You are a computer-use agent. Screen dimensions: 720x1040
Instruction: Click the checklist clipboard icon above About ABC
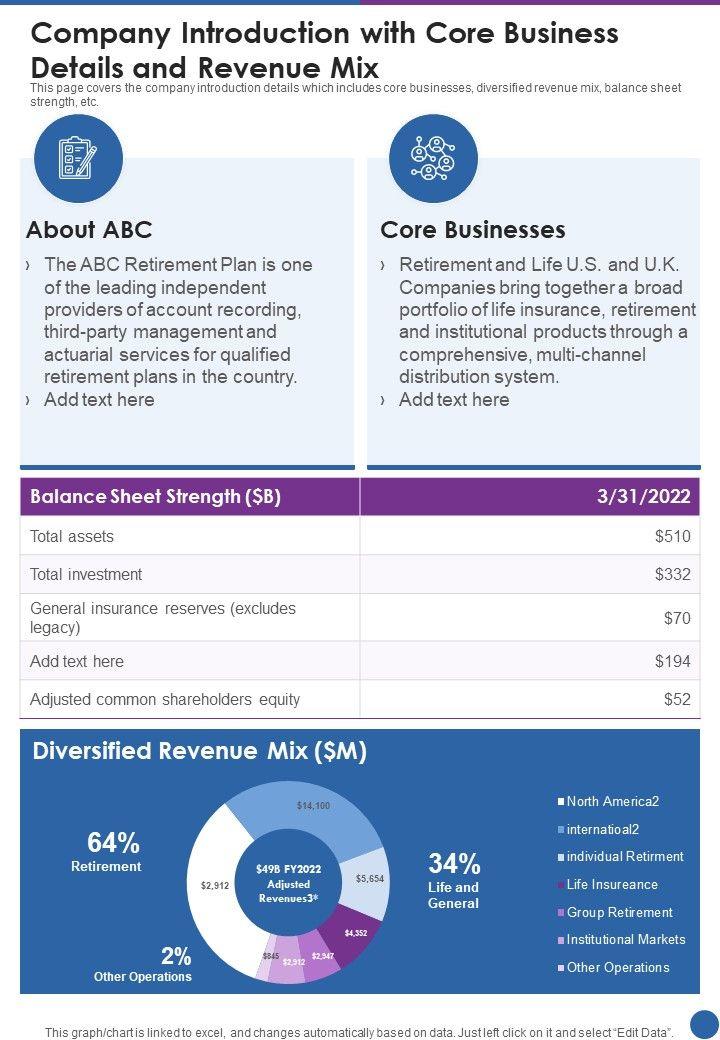pyautogui.click(x=78, y=158)
